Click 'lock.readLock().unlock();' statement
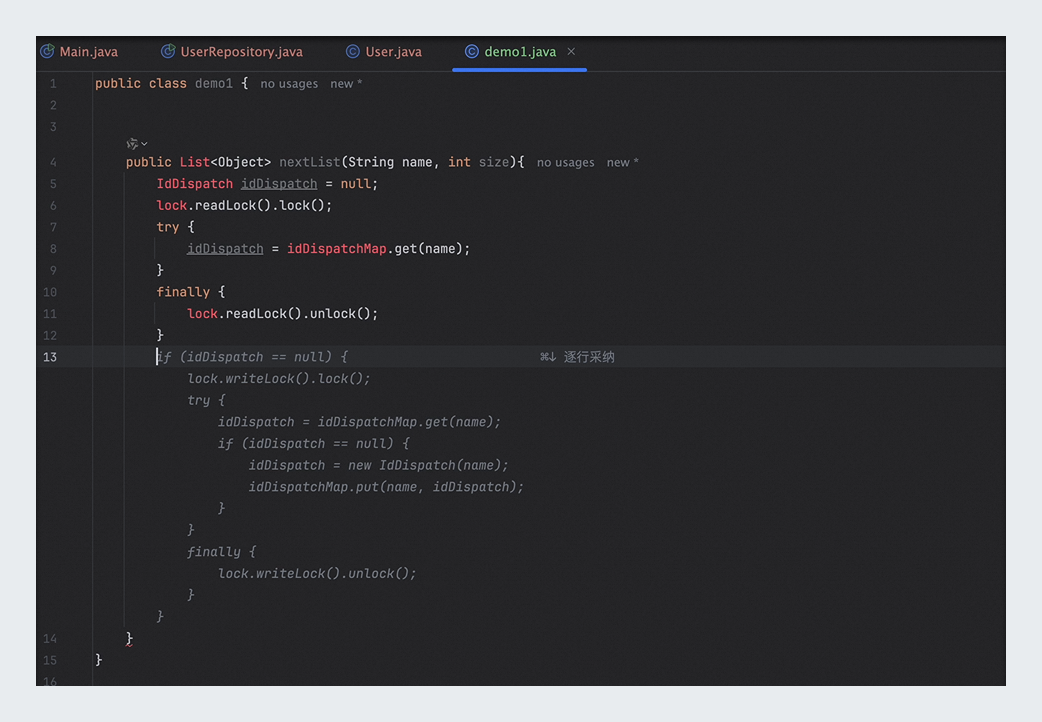Screen dimensions: 1042x722 (282, 314)
